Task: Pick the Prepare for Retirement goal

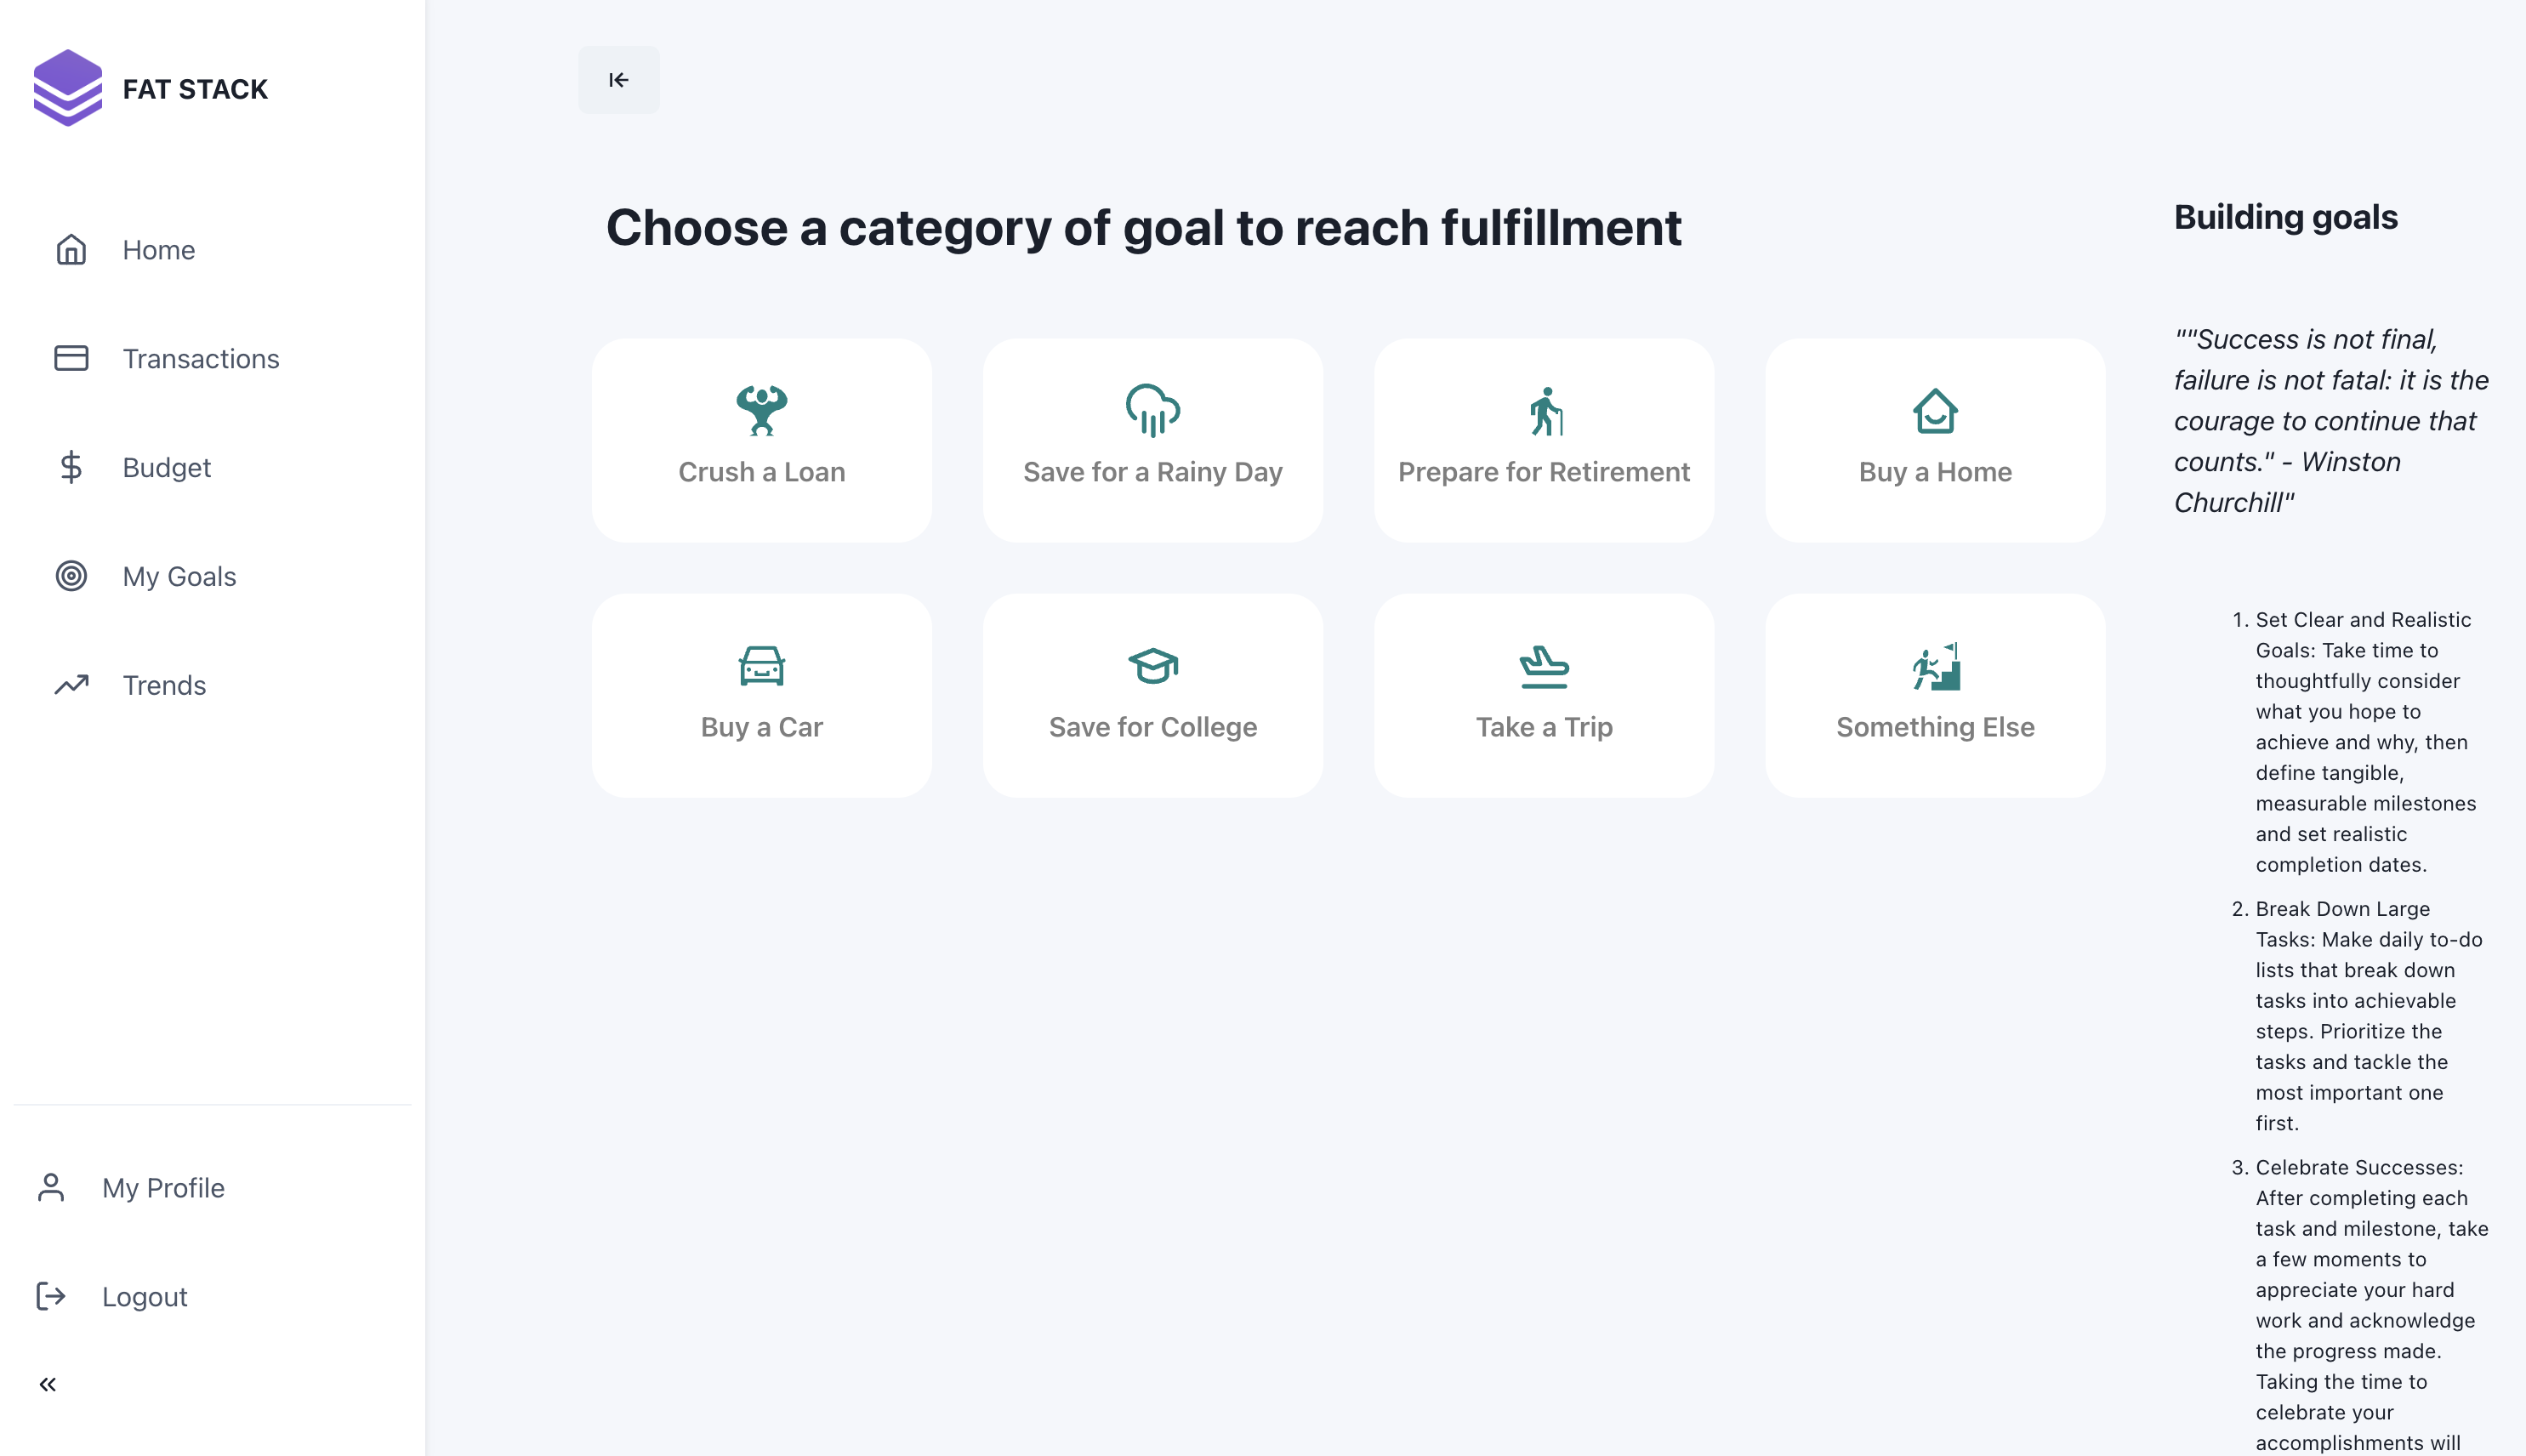Action: pyautogui.click(x=1544, y=440)
